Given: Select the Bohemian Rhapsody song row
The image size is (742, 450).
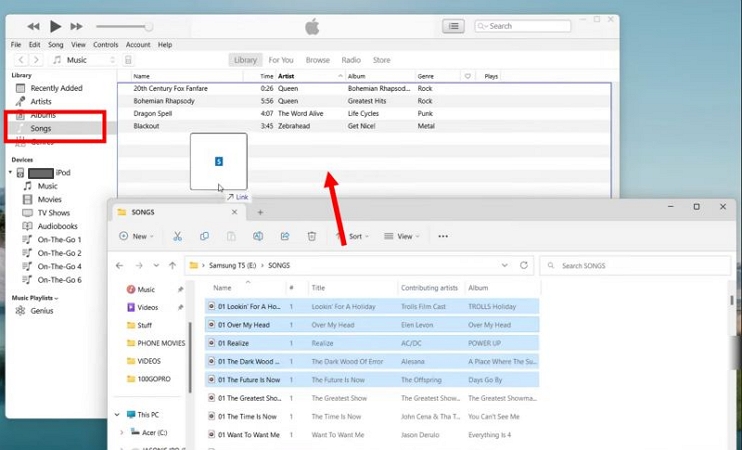Looking at the screenshot, I should pyautogui.click(x=364, y=101).
